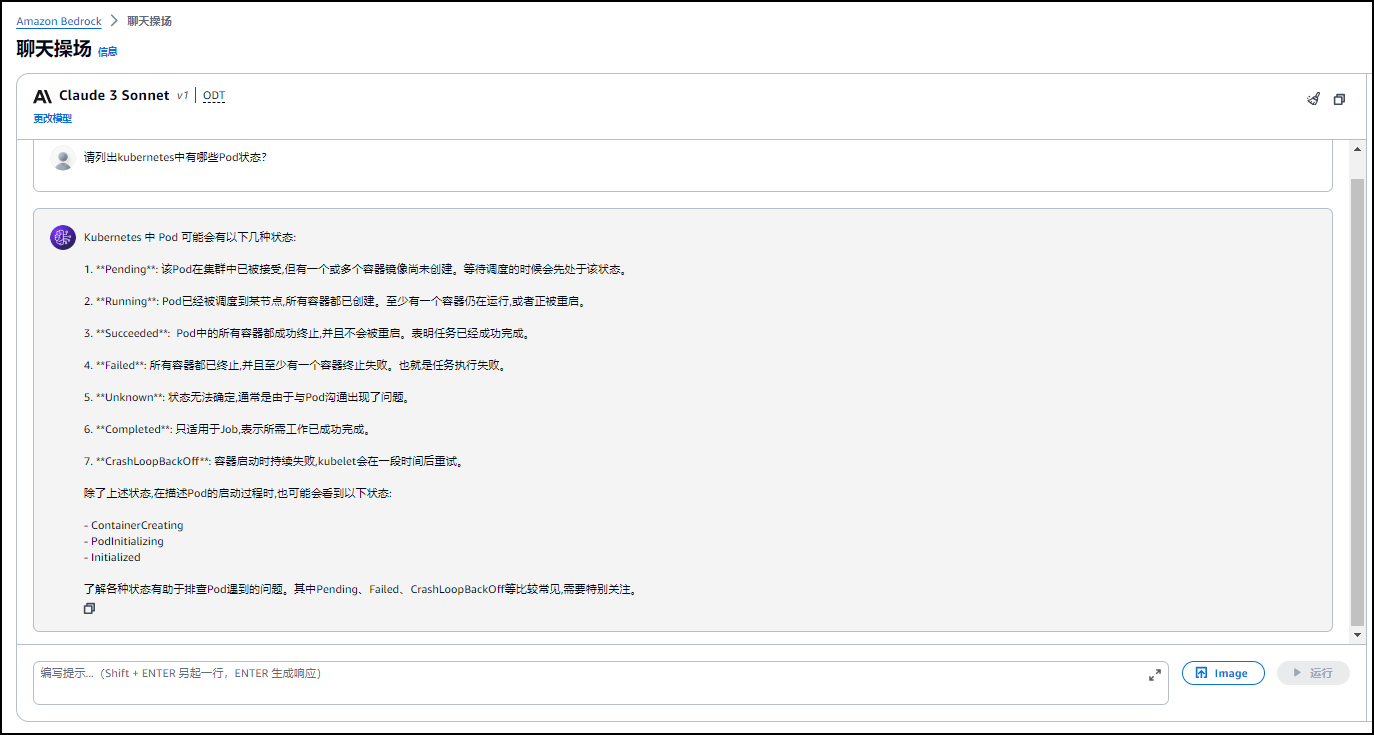Open the model selector via 更改模型
1374x735 pixels.
pos(51,118)
